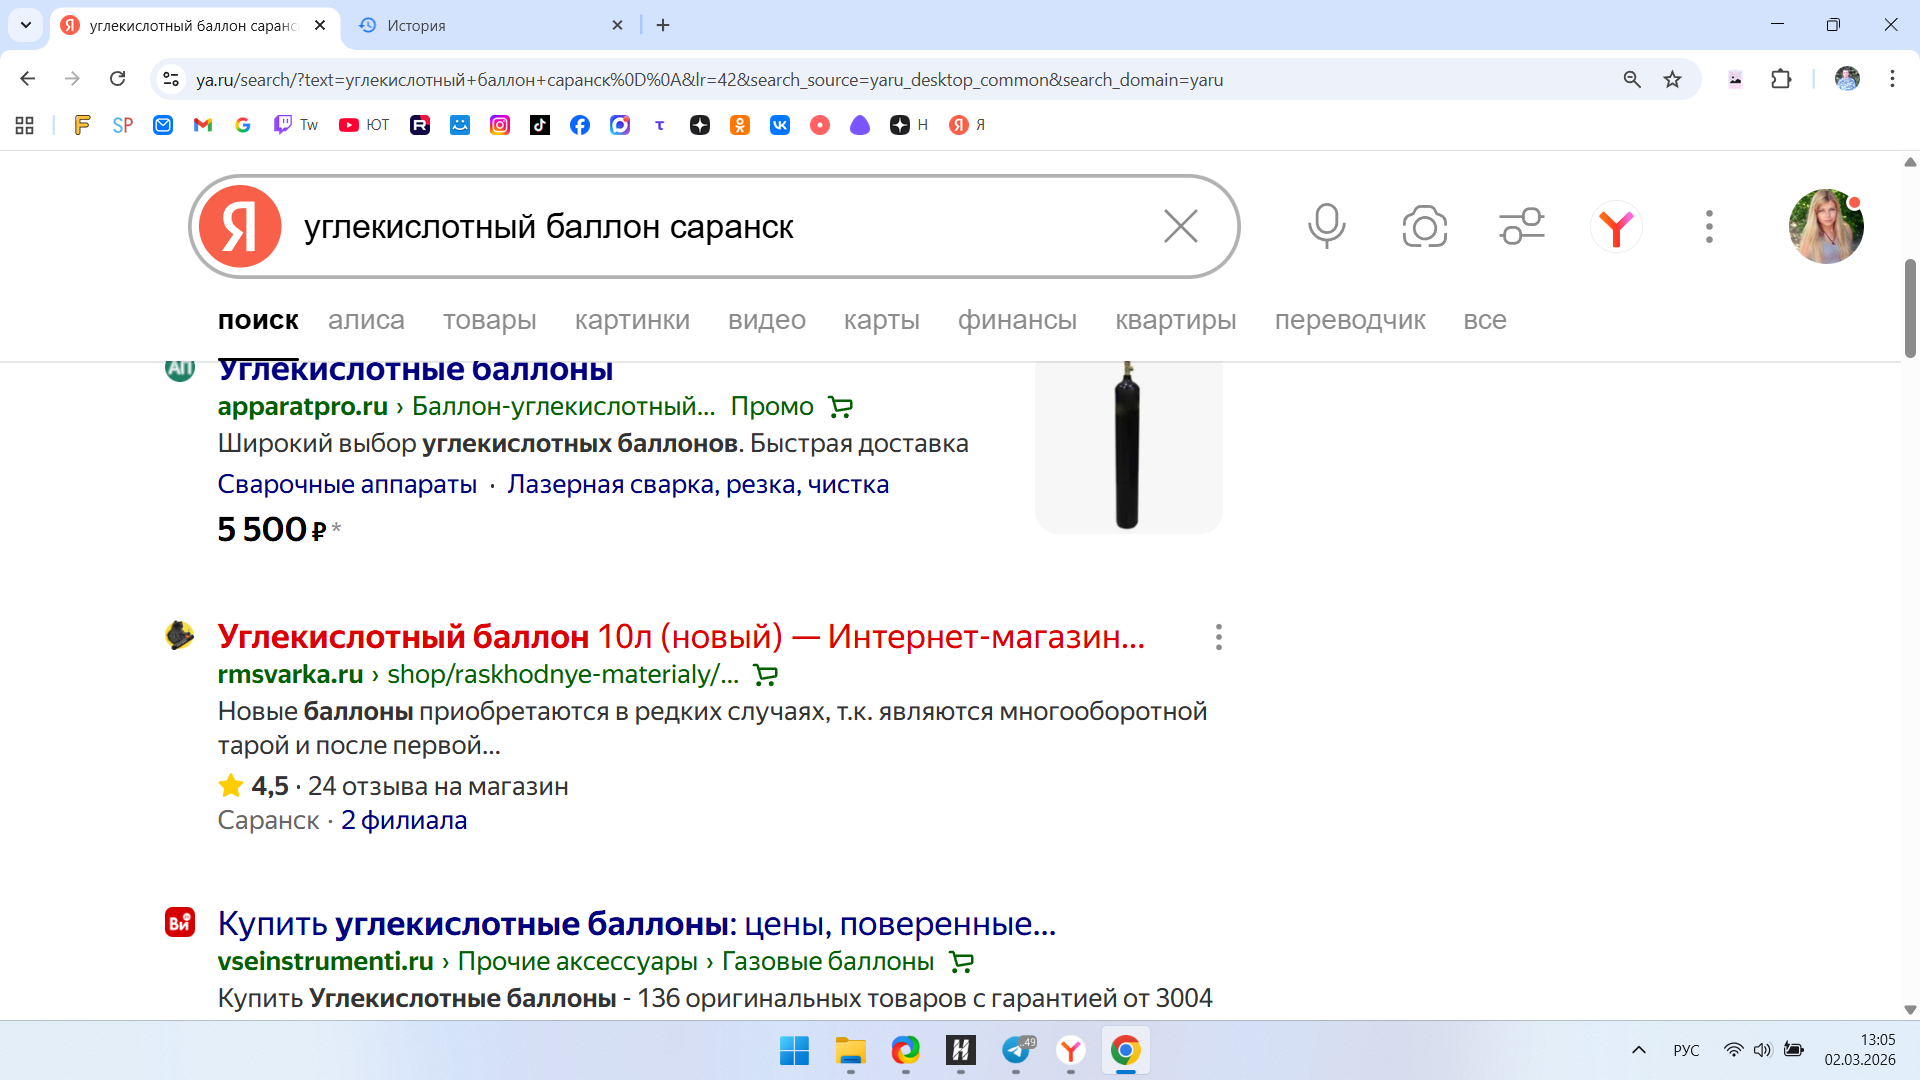This screenshot has height=1080, width=1920.
Task: Open vertical dots menu beside Yandex header
Action: click(x=1709, y=227)
